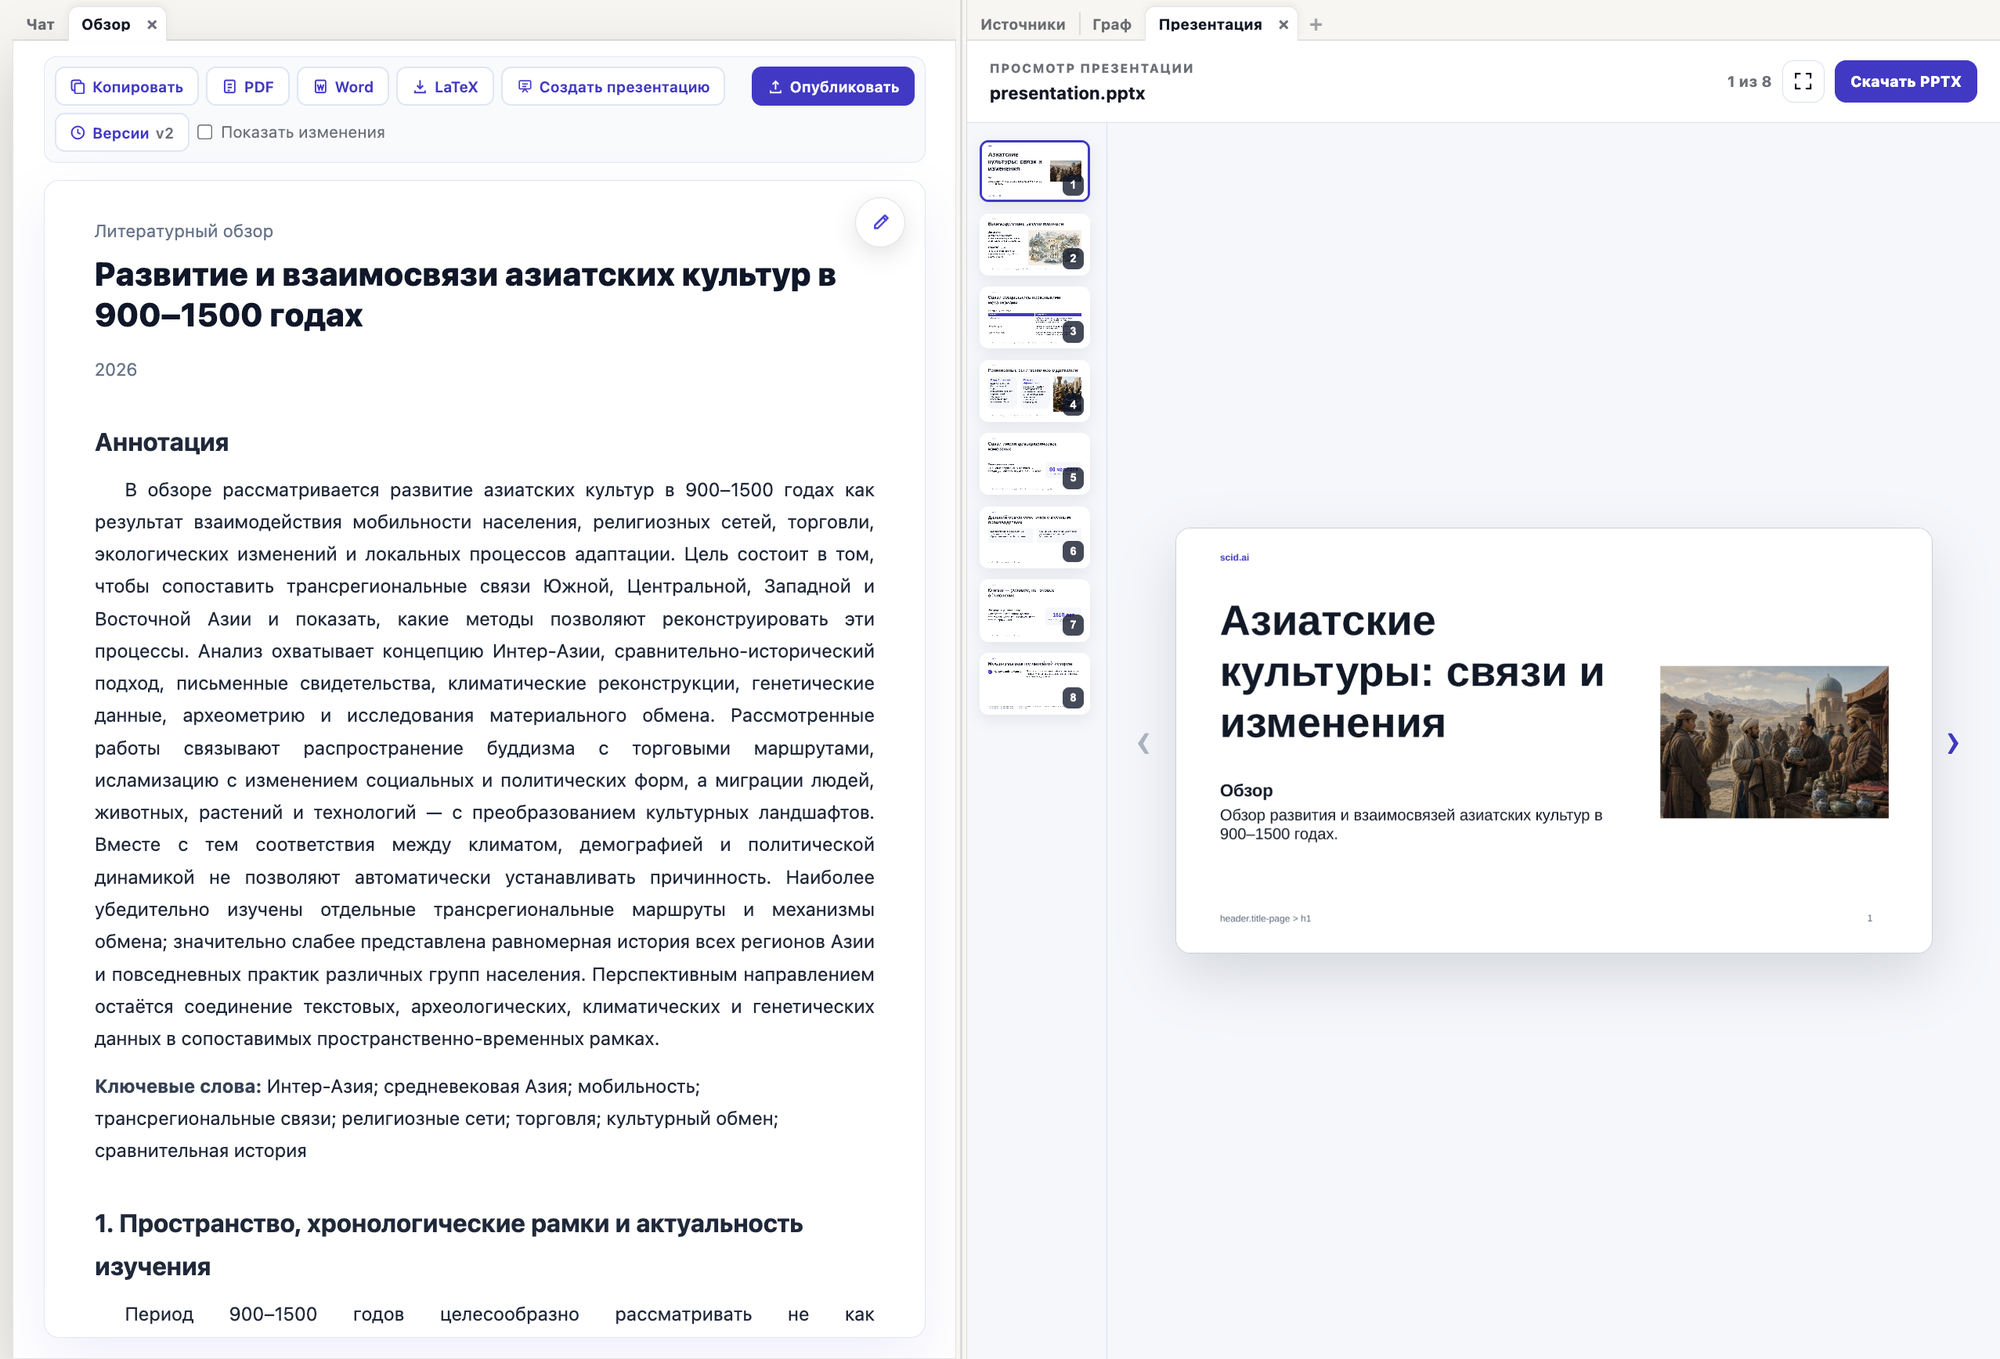The image size is (2000, 1359).
Task: Select slide 2 thumbnail
Action: (x=1034, y=244)
